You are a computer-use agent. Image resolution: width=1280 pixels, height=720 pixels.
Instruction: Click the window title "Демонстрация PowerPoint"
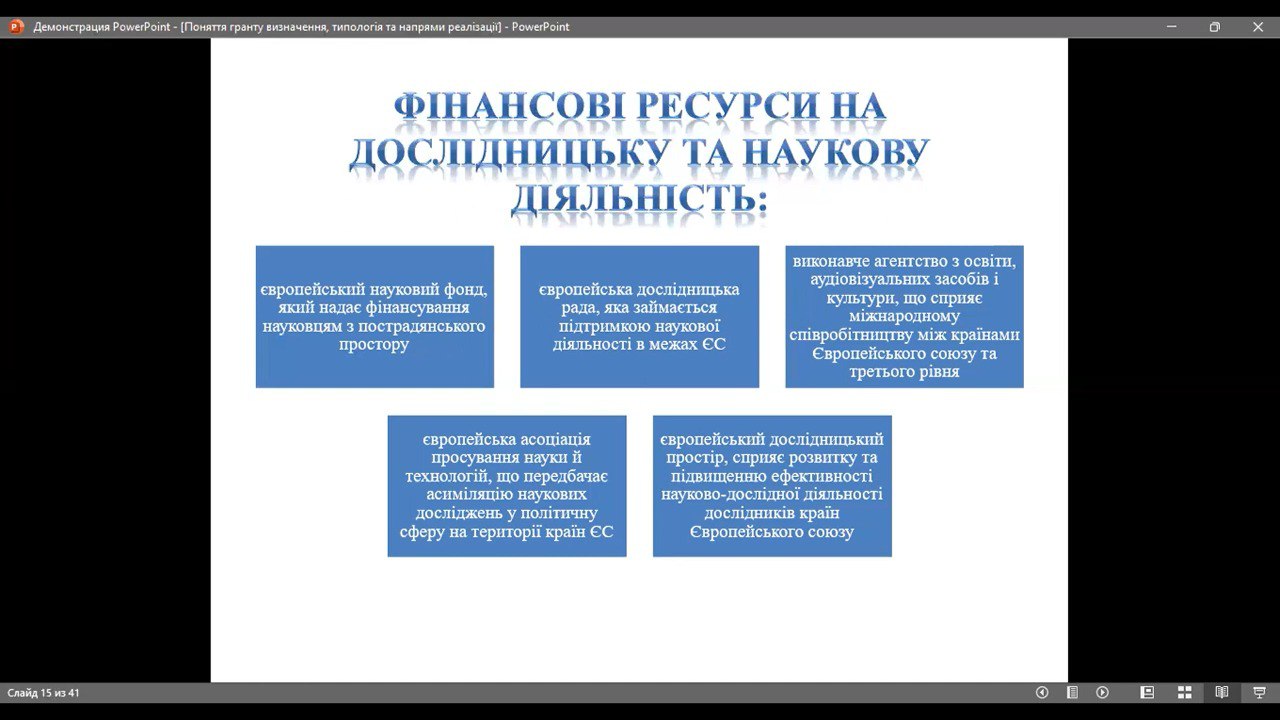click(302, 27)
